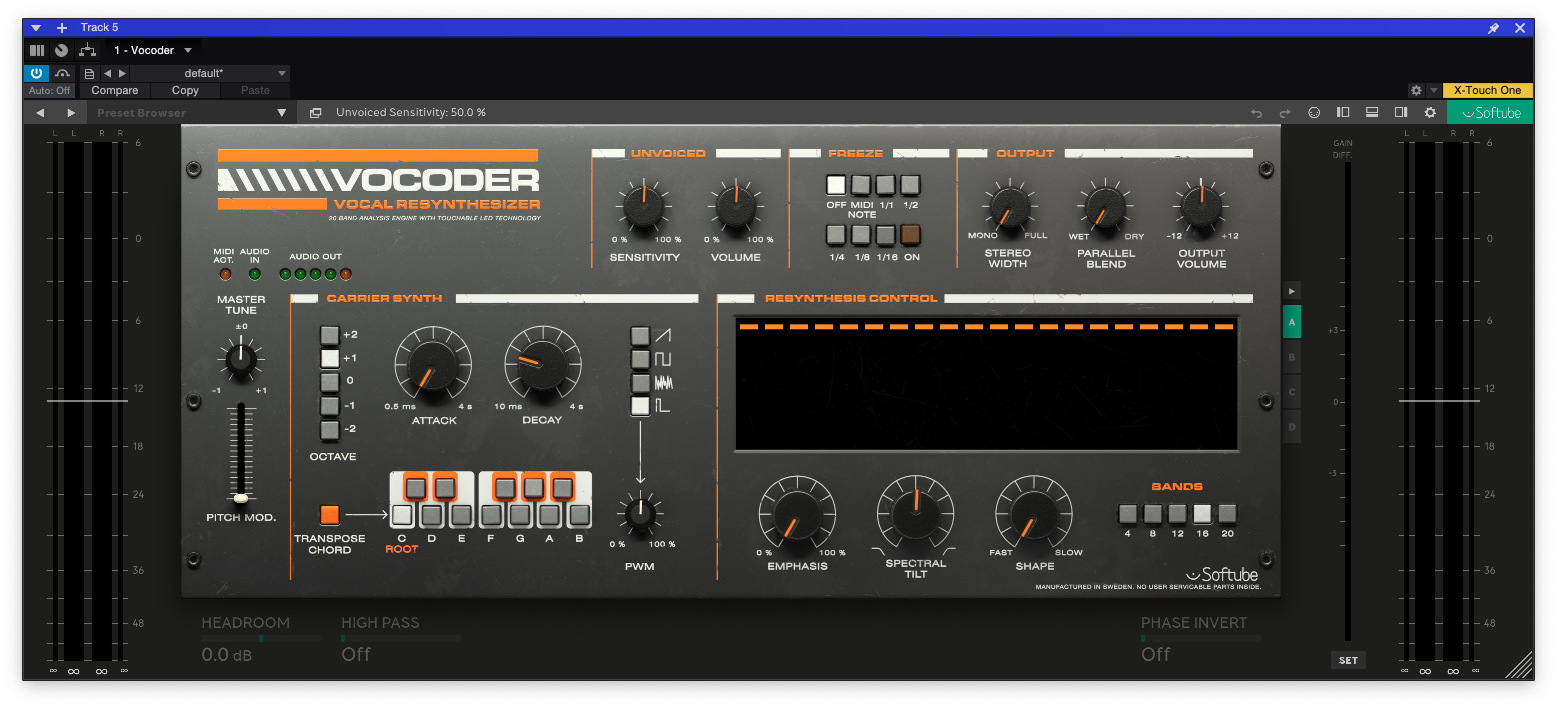
Task: Select 4 bands button
Action: 1128,514
